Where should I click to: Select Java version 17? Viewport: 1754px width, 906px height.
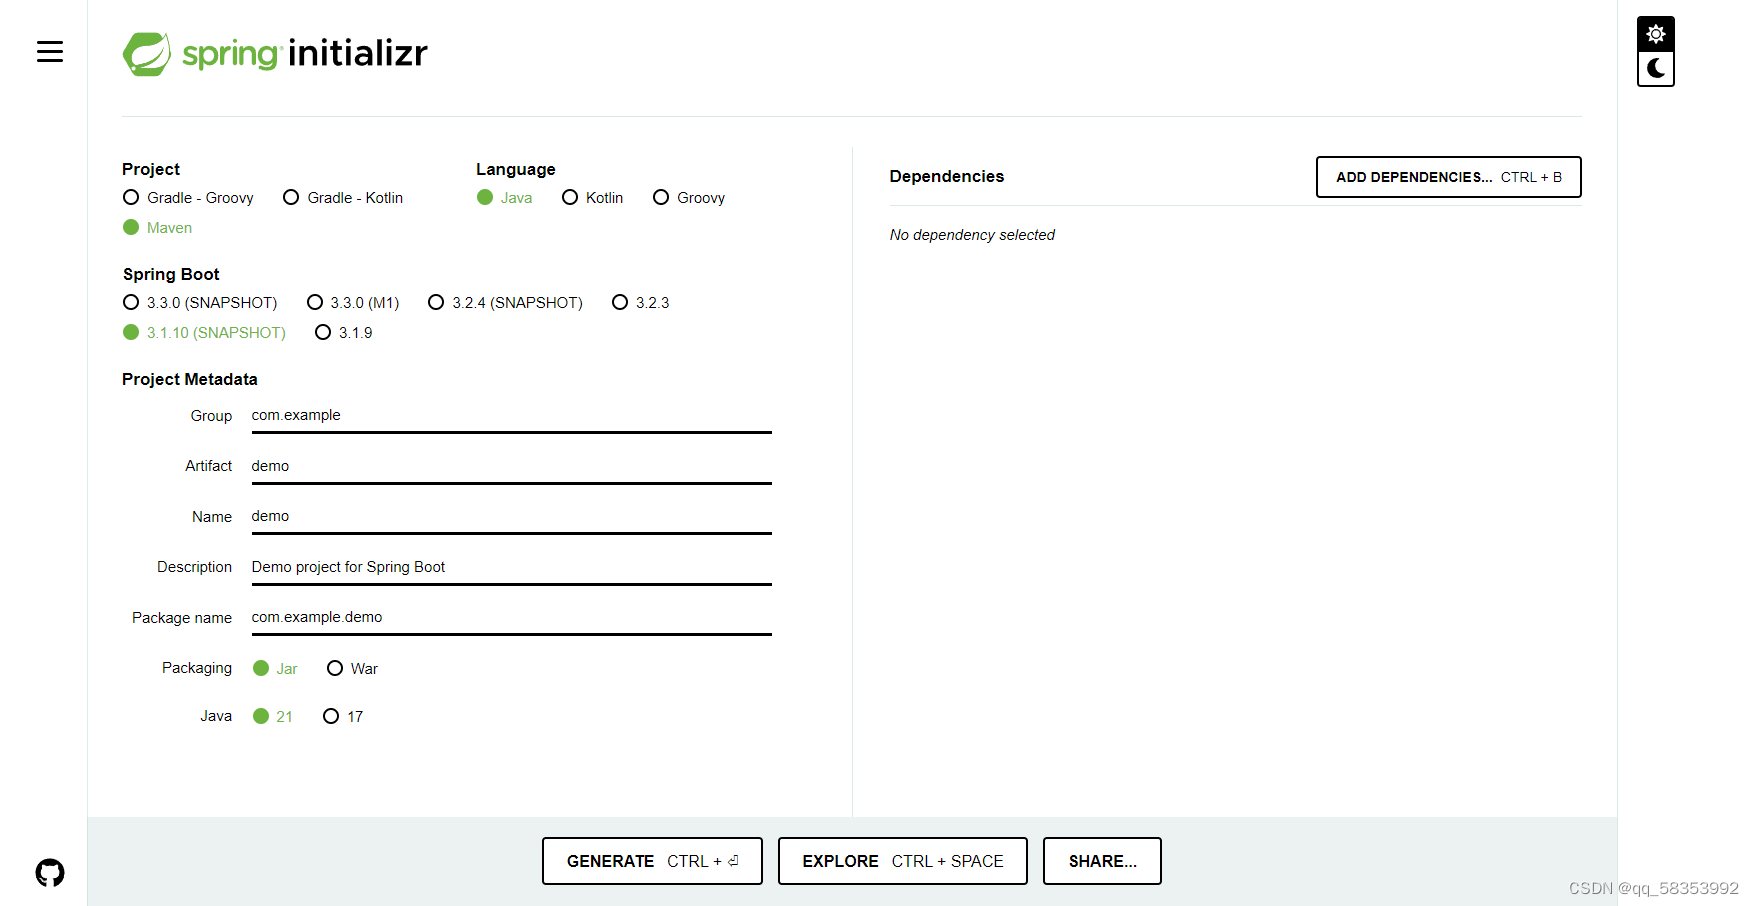343,717
